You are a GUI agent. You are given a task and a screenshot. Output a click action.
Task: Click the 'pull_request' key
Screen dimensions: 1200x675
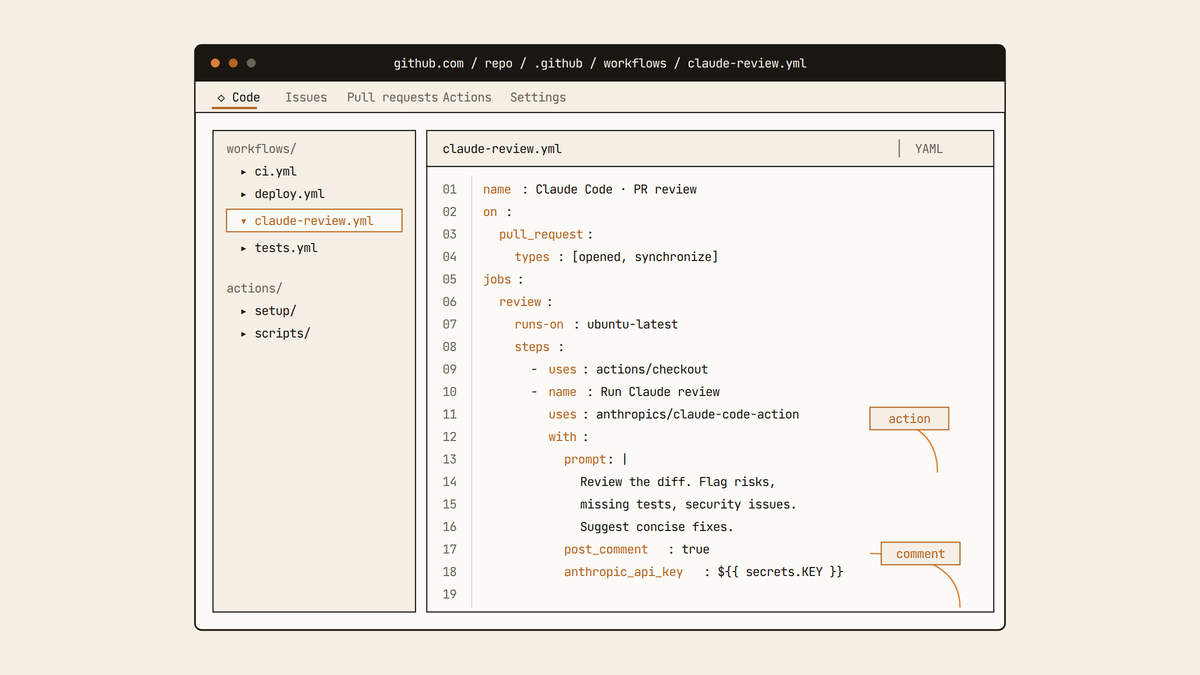tap(541, 234)
